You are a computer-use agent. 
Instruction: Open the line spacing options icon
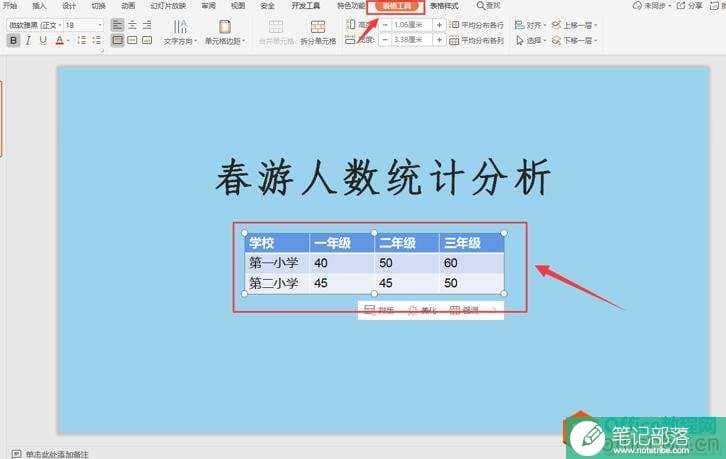[x=82, y=41]
